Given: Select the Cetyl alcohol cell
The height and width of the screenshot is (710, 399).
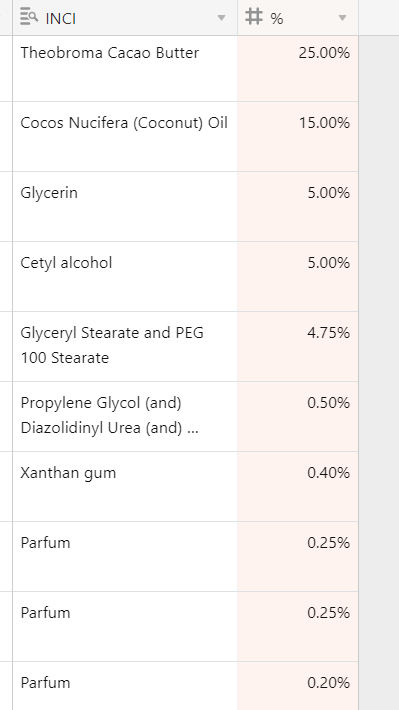Looking at the screenshot, I should (125, 277).
